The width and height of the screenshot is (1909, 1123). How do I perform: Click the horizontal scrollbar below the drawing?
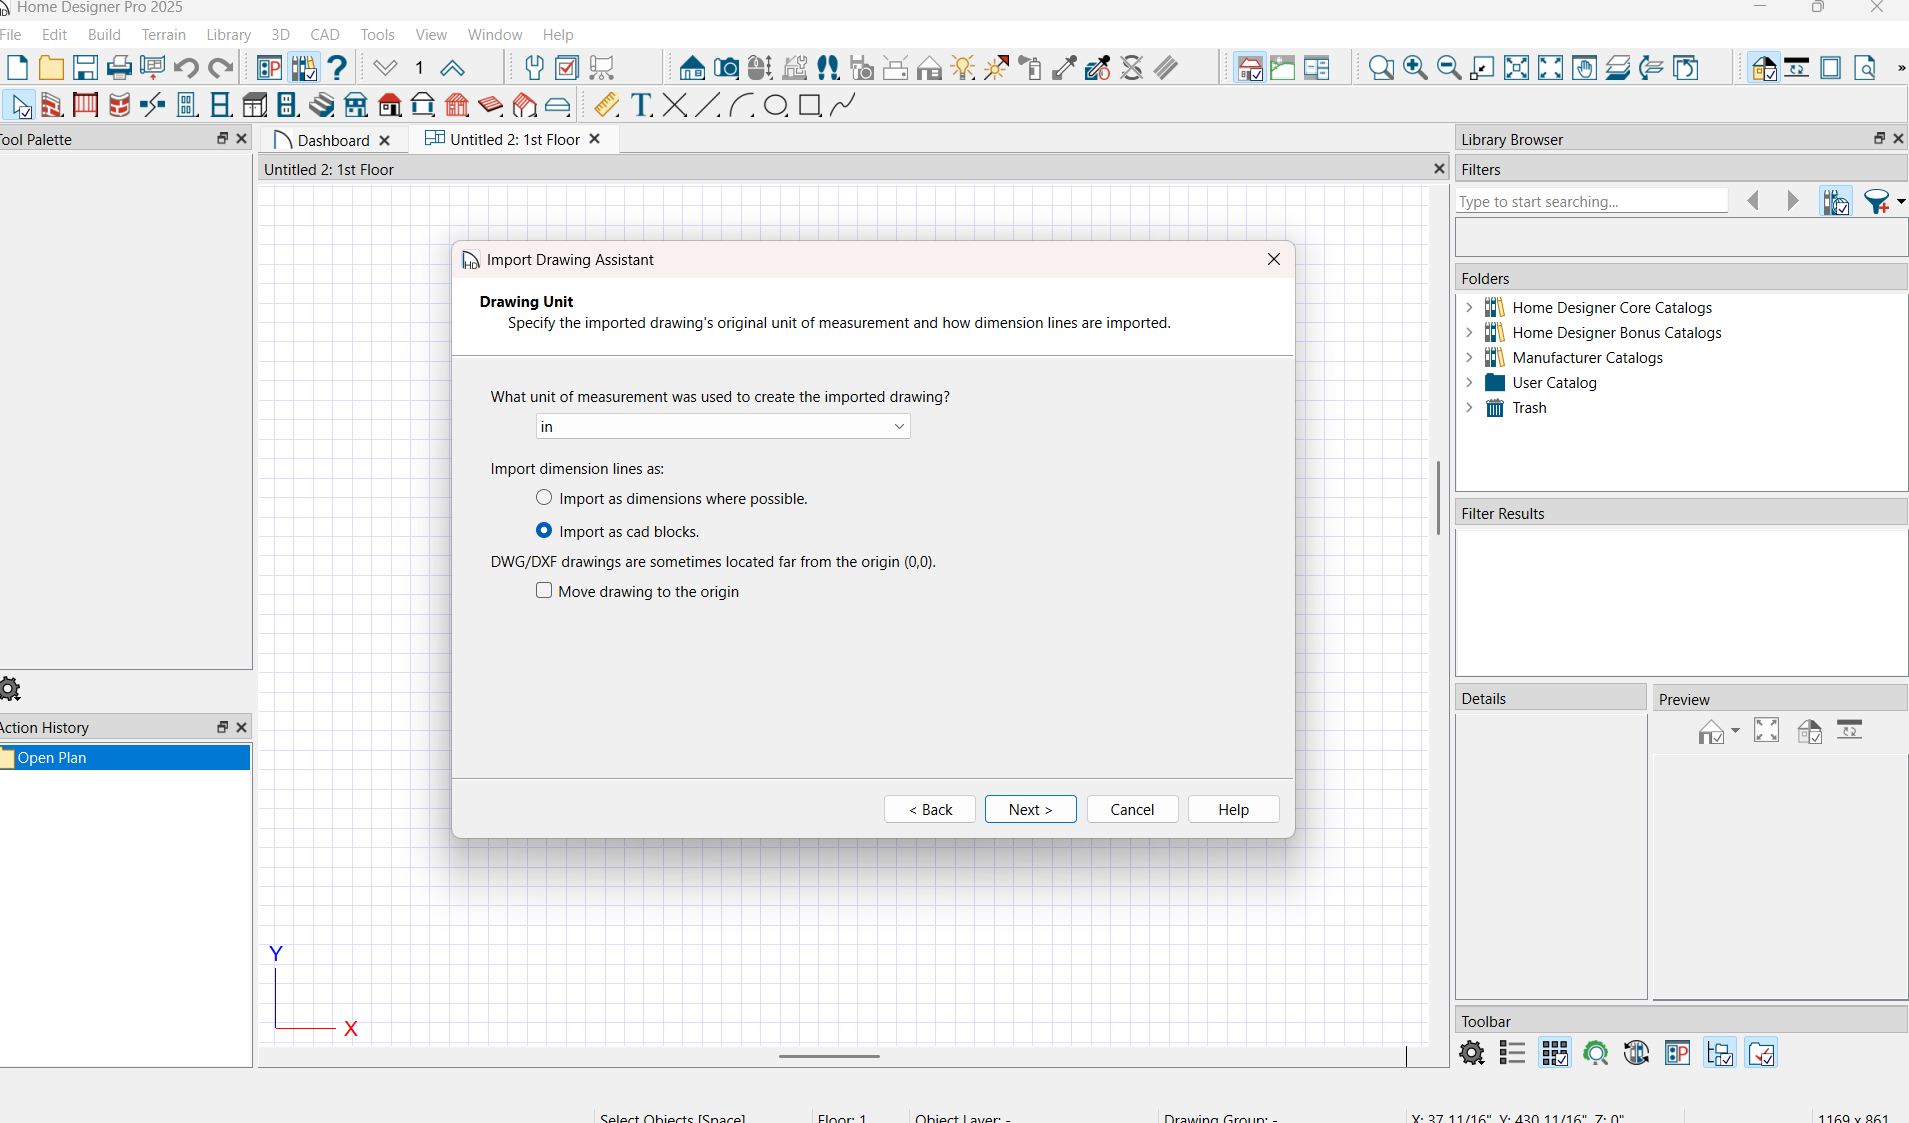(829, 1056)
